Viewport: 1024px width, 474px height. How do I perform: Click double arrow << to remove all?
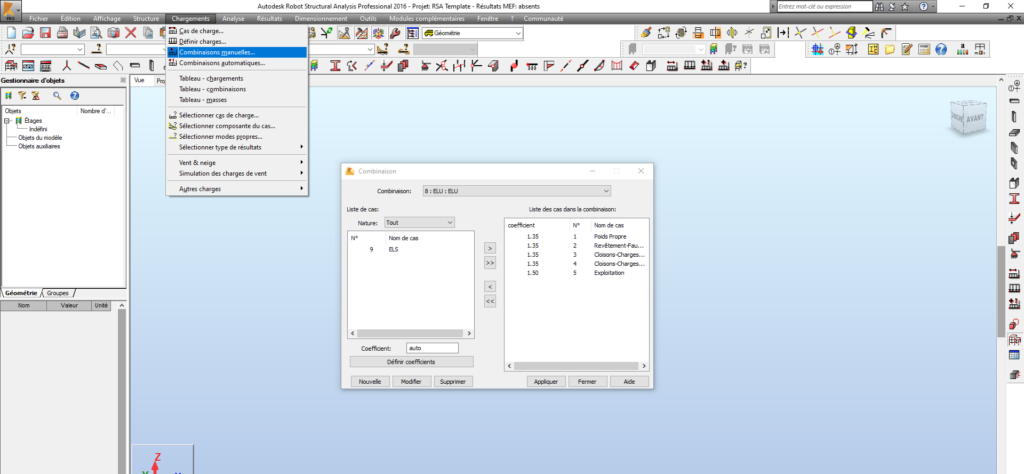pyautogui.click(x=490, y=301)
